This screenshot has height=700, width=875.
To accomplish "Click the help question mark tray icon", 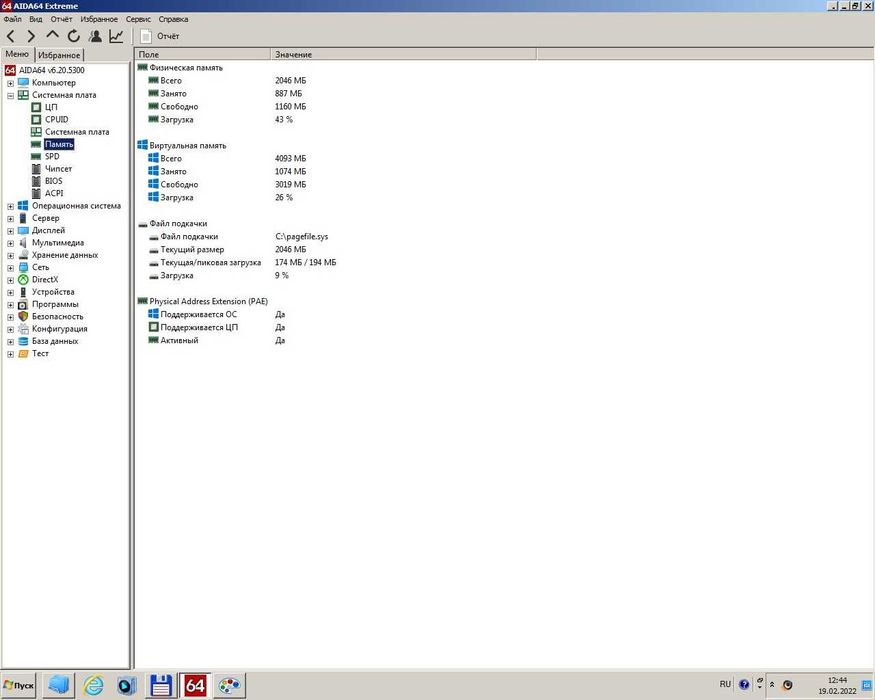I will pyautogui.click(x=744, y=684).
